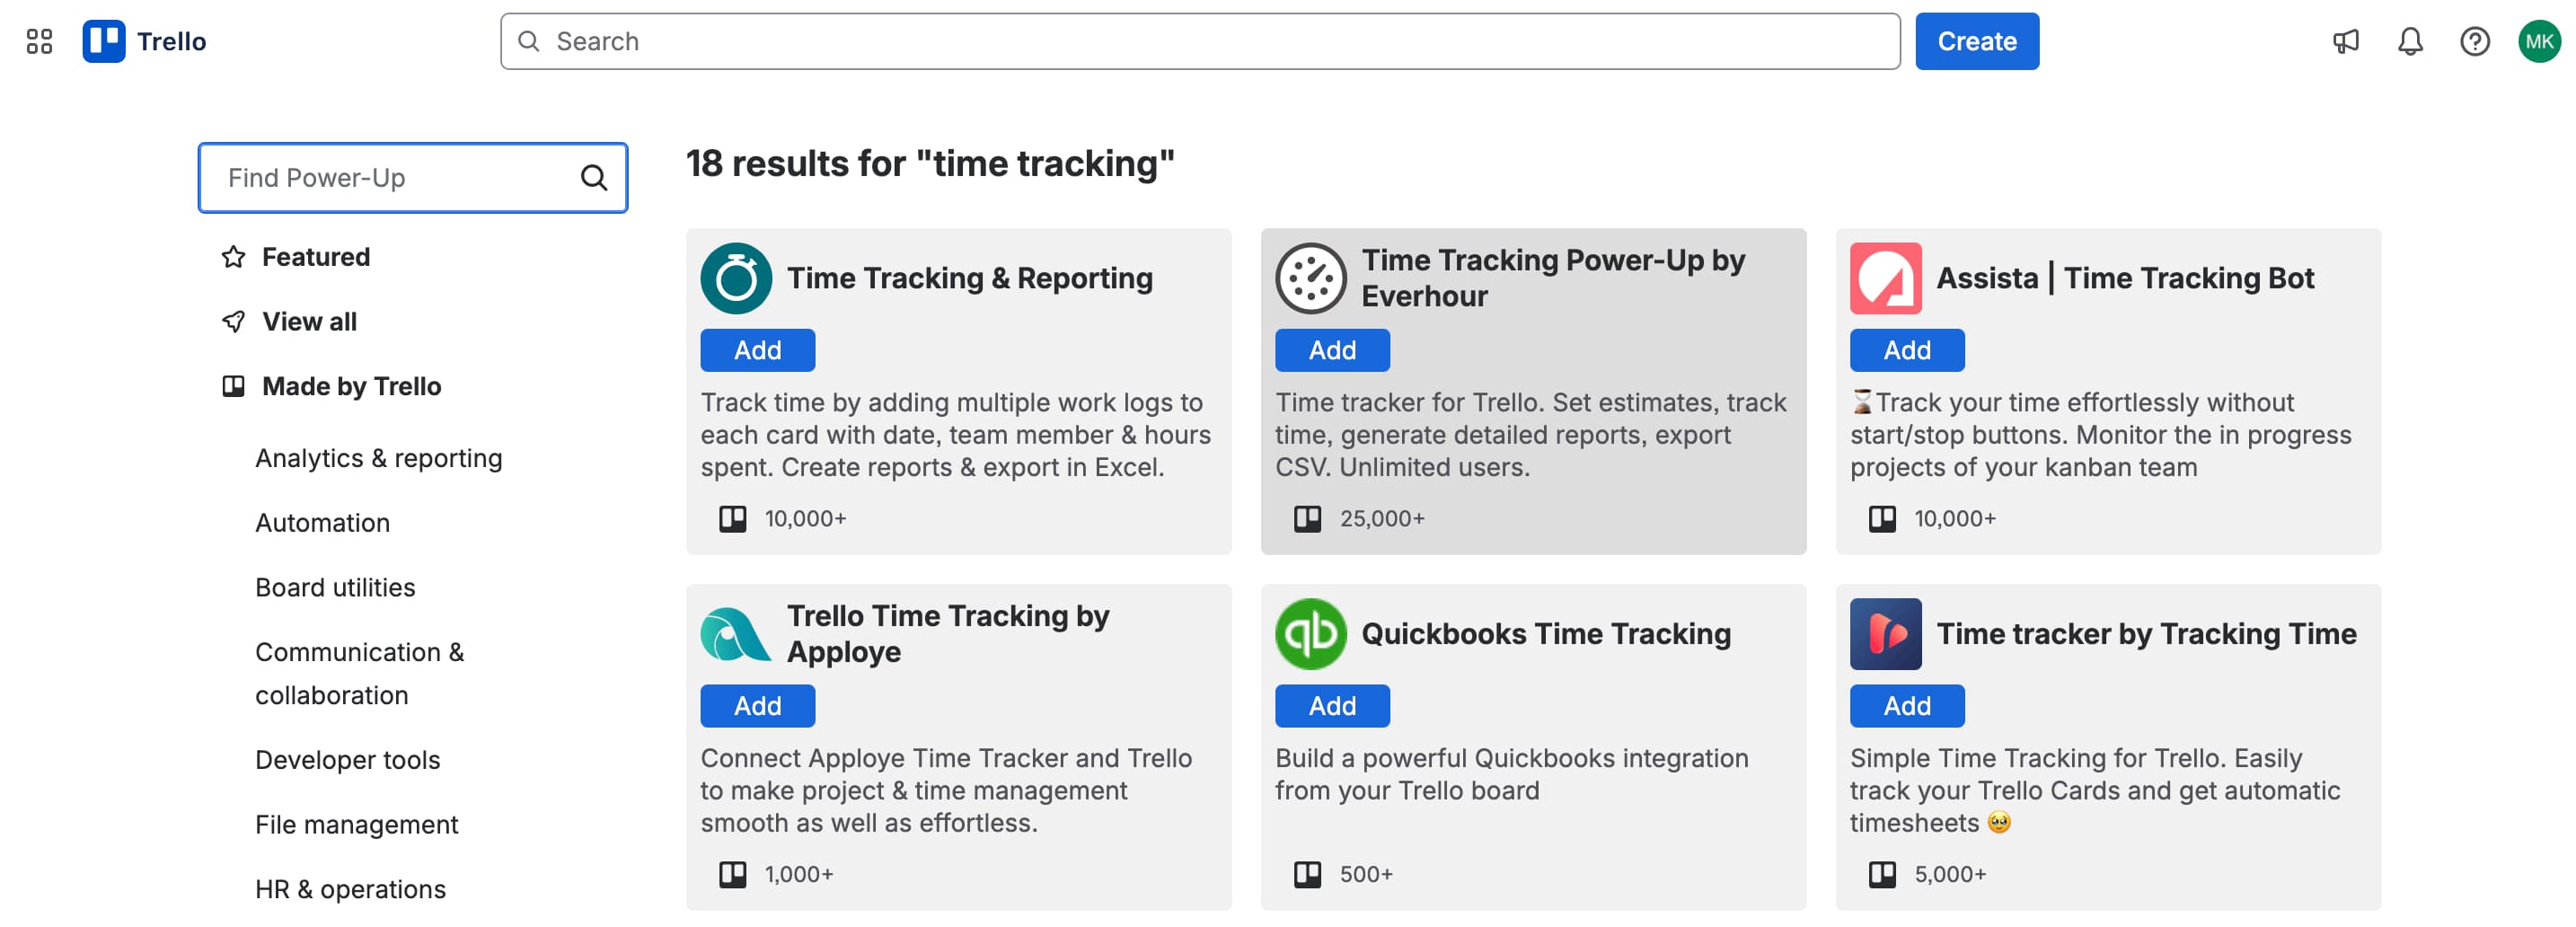
Task: Click the Everhour stopwatch Power-Up icon
Action: pos(1310,278)
